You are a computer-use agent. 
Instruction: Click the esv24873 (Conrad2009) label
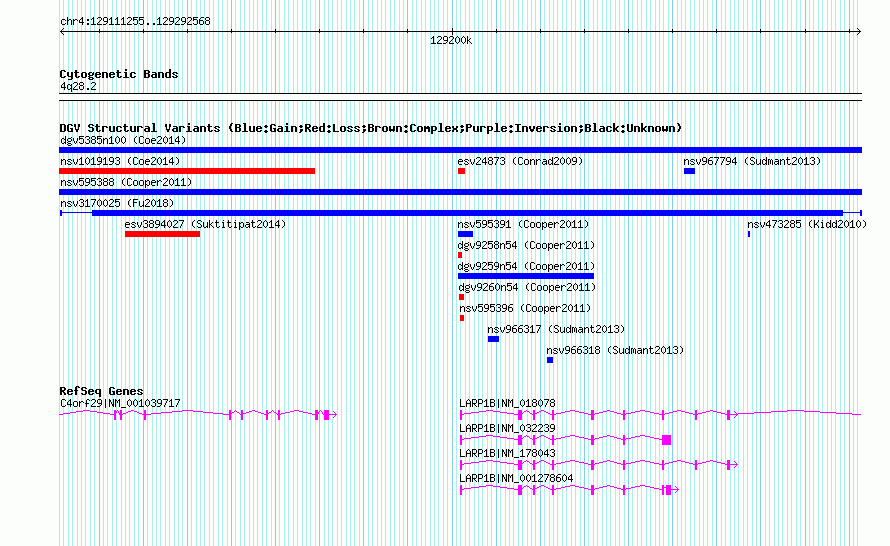(520, 161)
